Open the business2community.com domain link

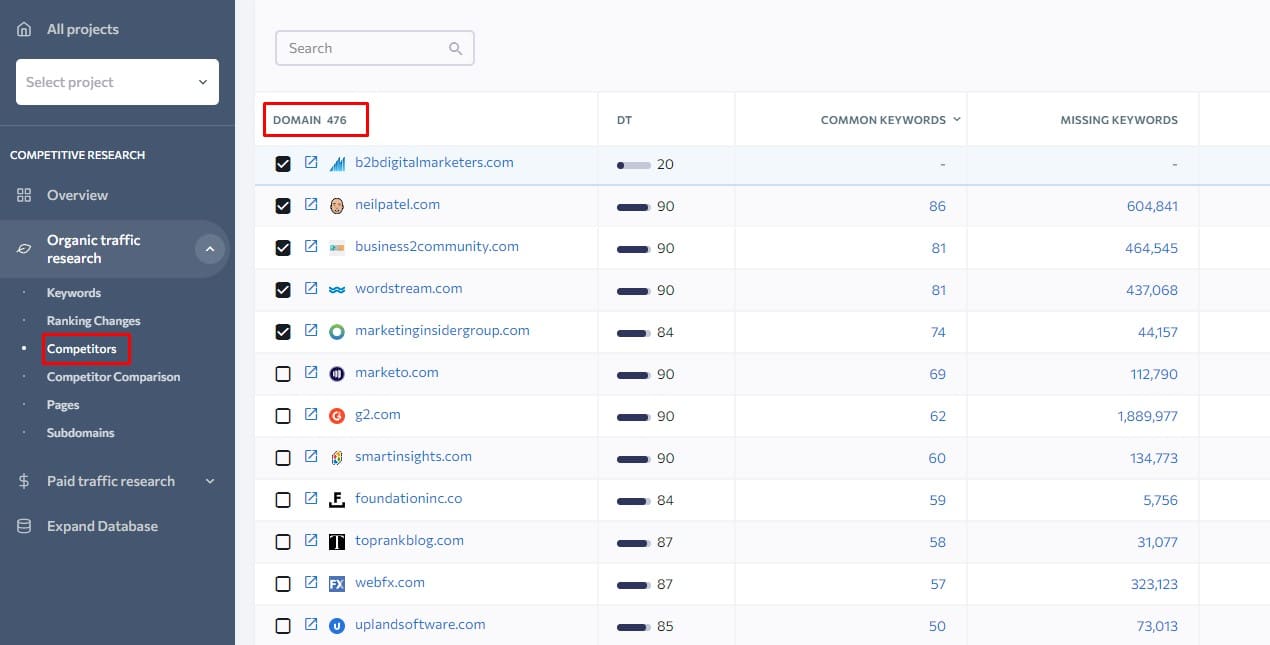[437, 247]
